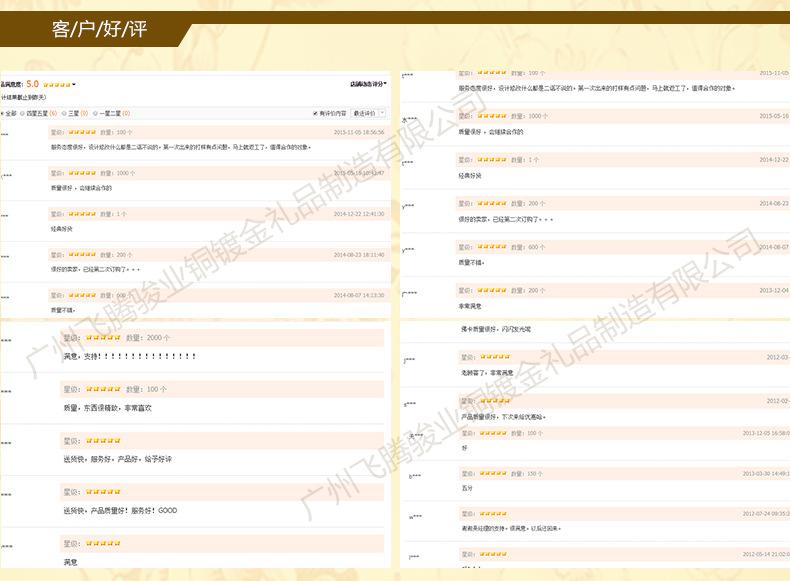
Task: Open the 最近评价 sort dropdown
Action: pyautogui.click(x=368, y=113)
